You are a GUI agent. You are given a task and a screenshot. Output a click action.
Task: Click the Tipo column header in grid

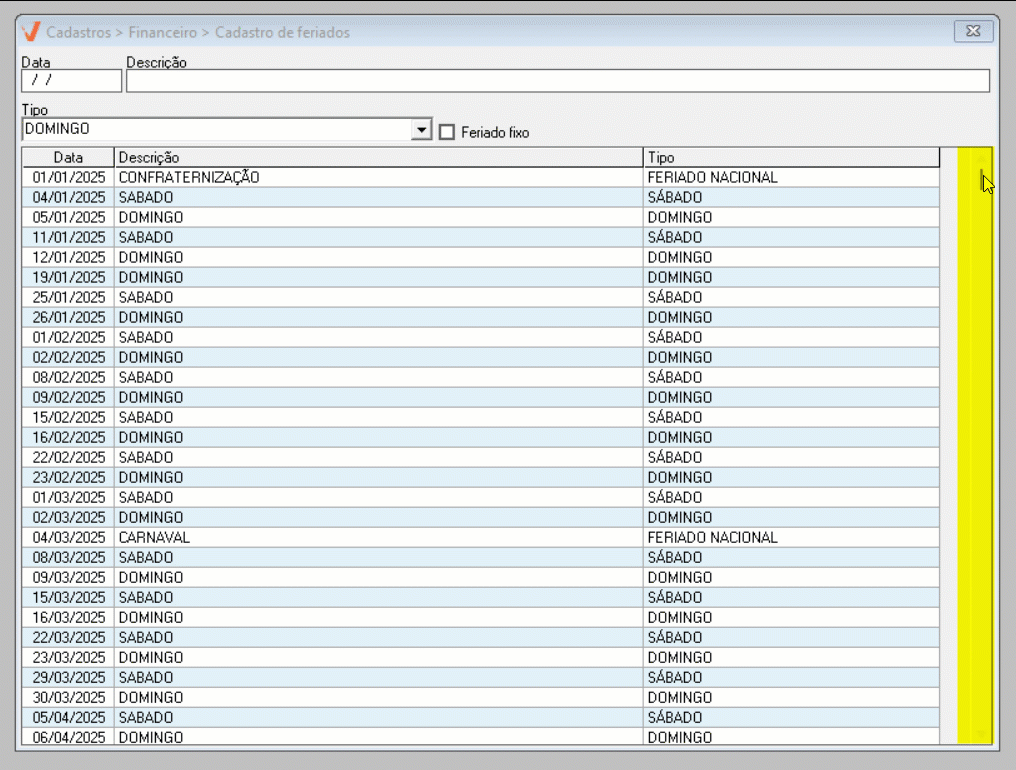click(x=790, y=157)
